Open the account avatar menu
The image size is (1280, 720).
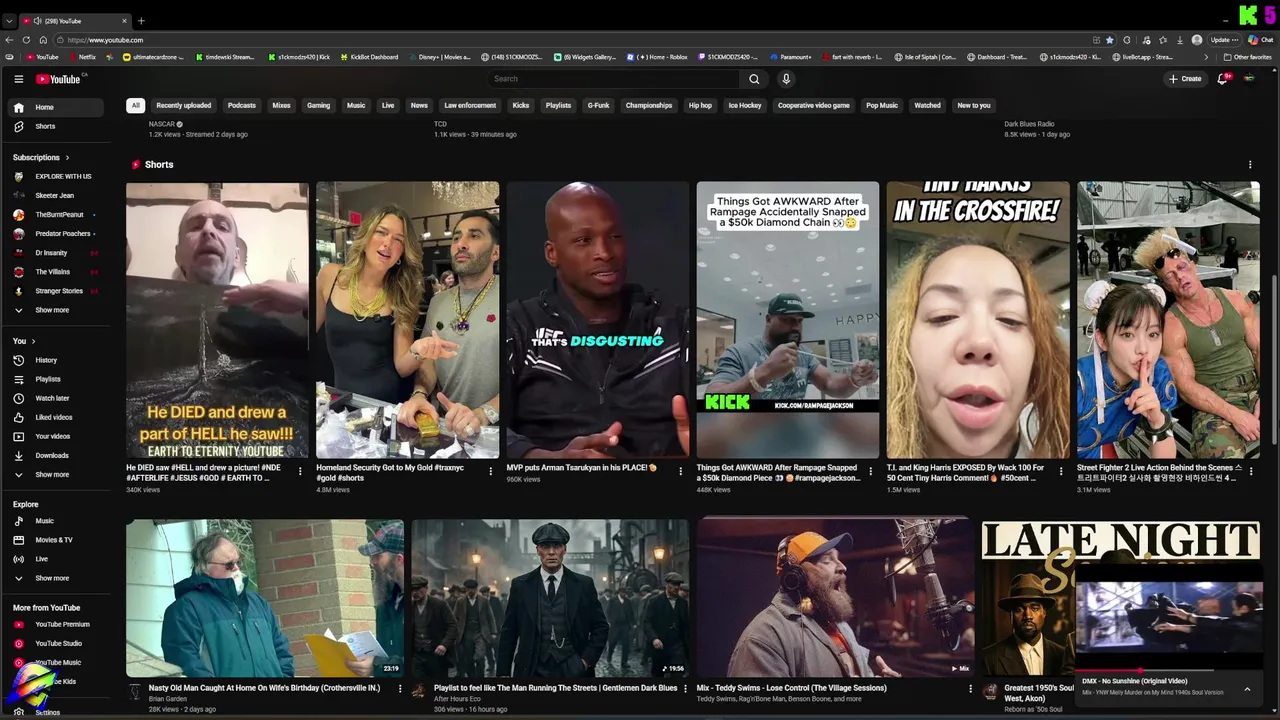(1248, 79)
